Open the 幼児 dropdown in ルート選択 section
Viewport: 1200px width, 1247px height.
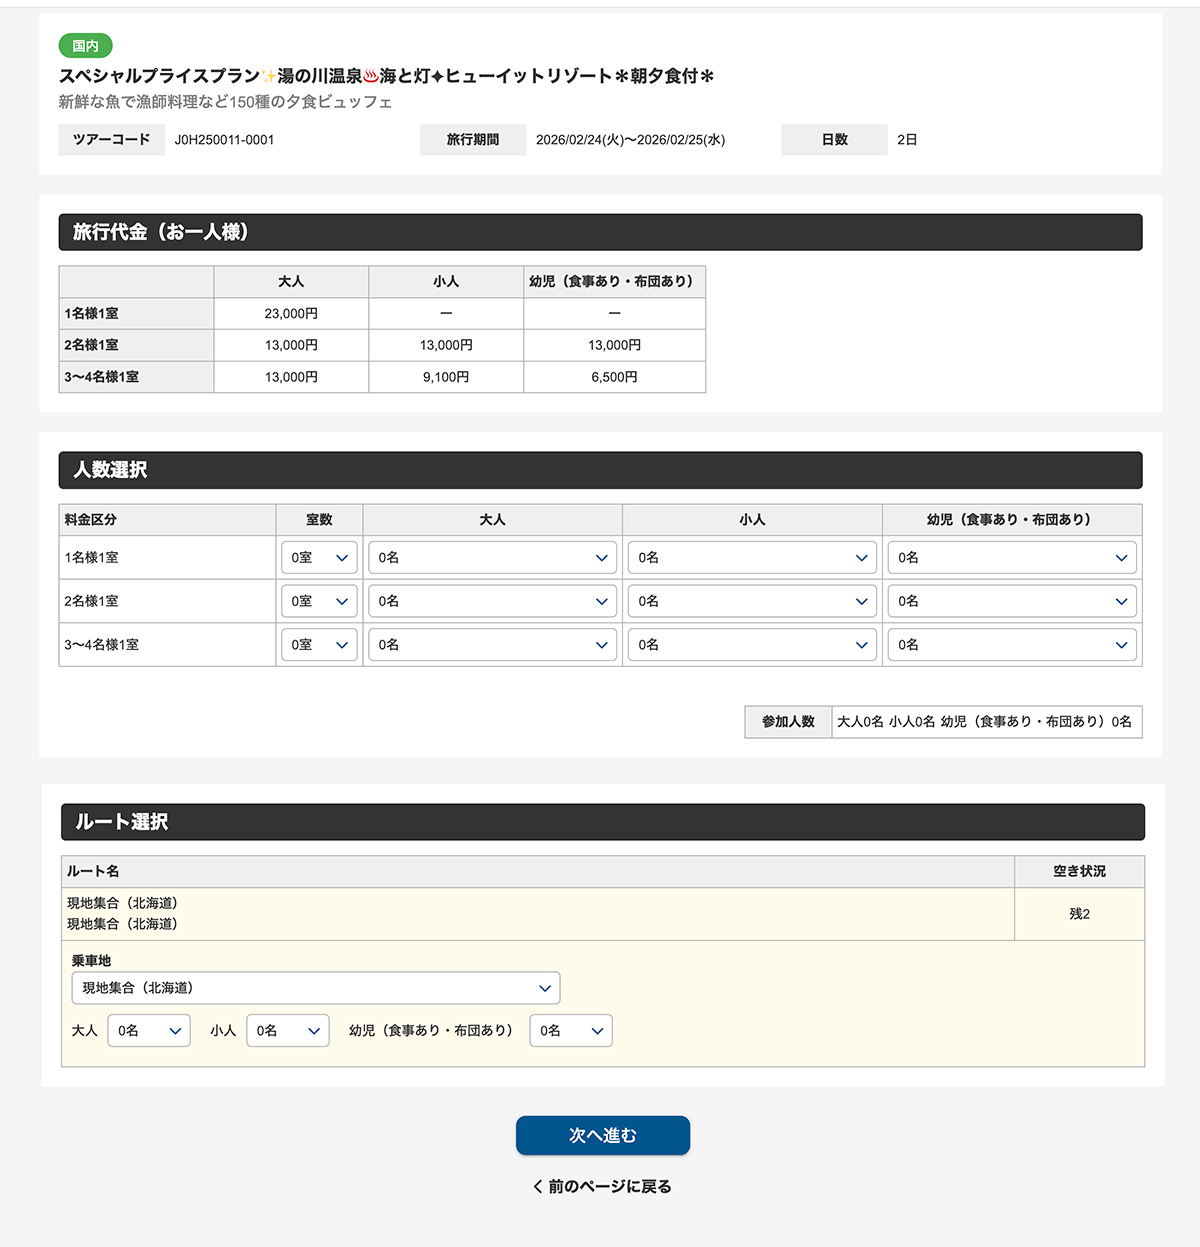570,1030
